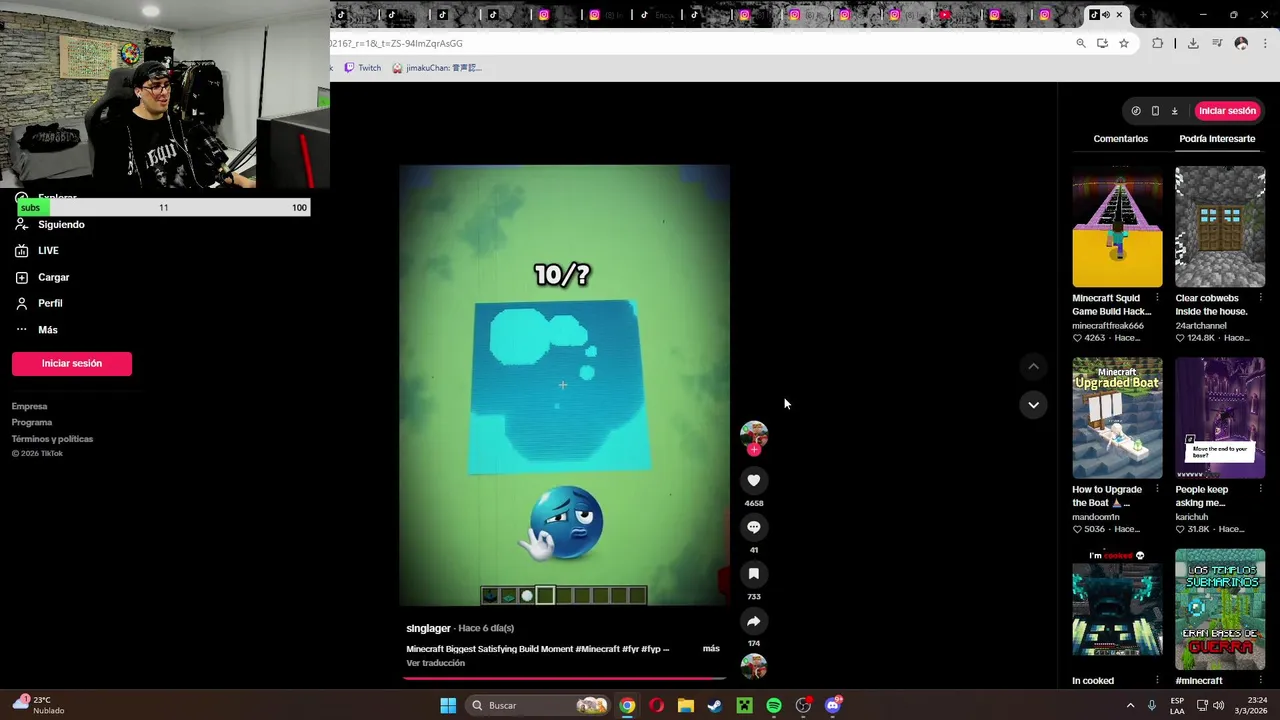Save the video with the bookmark icon

(x=754, y=574)
